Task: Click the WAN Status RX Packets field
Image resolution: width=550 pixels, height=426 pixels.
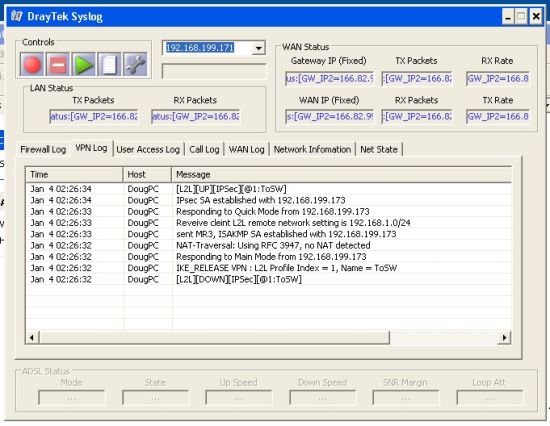Action: click(417, 117)
